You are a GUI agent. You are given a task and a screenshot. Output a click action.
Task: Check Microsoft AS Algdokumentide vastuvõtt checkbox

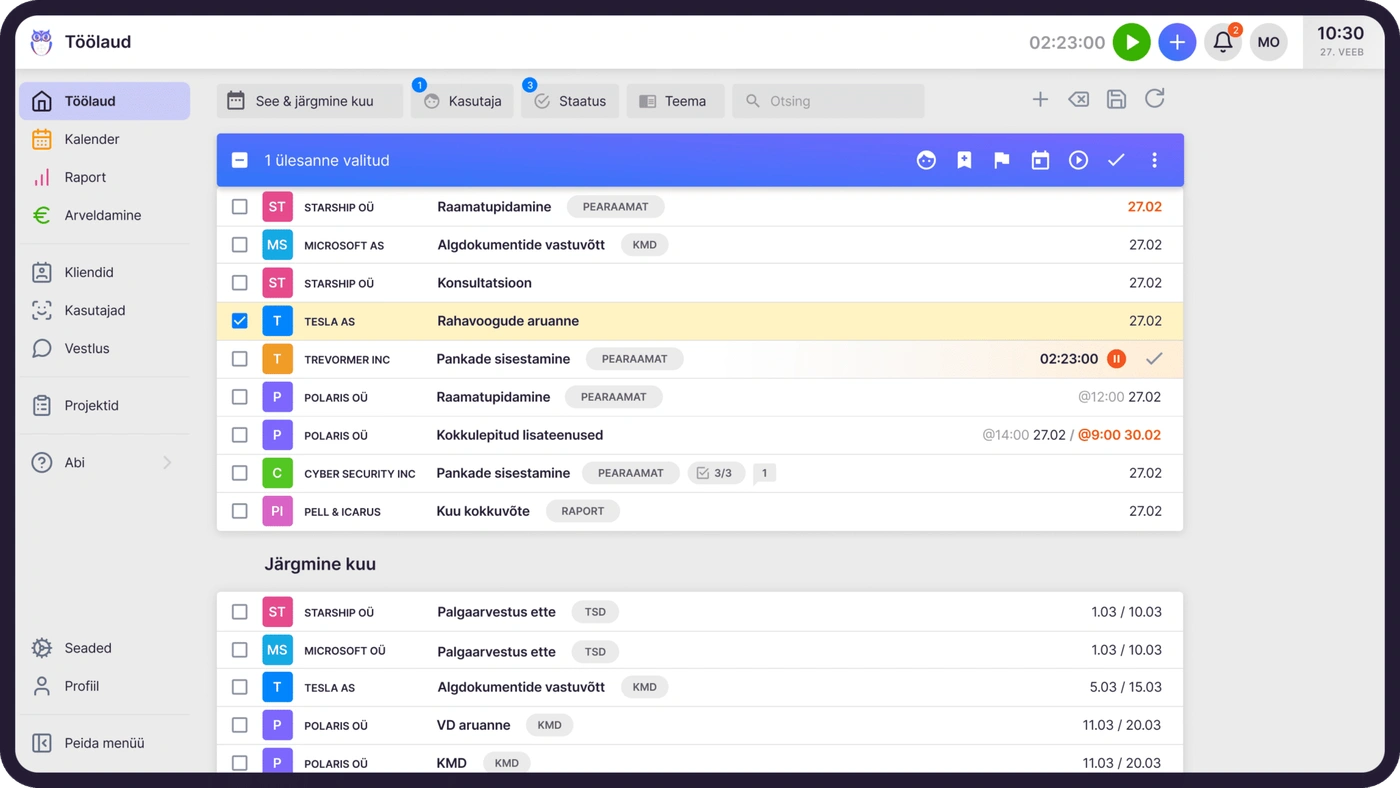coord(240,245)
